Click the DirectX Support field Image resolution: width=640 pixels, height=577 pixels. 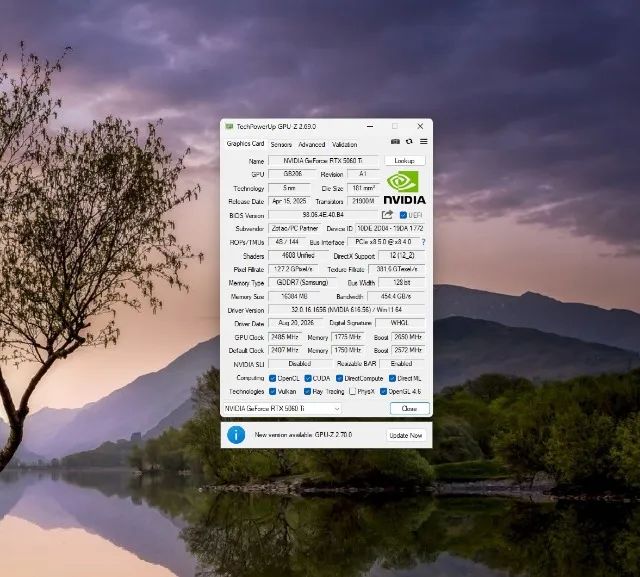click(402, 255)
